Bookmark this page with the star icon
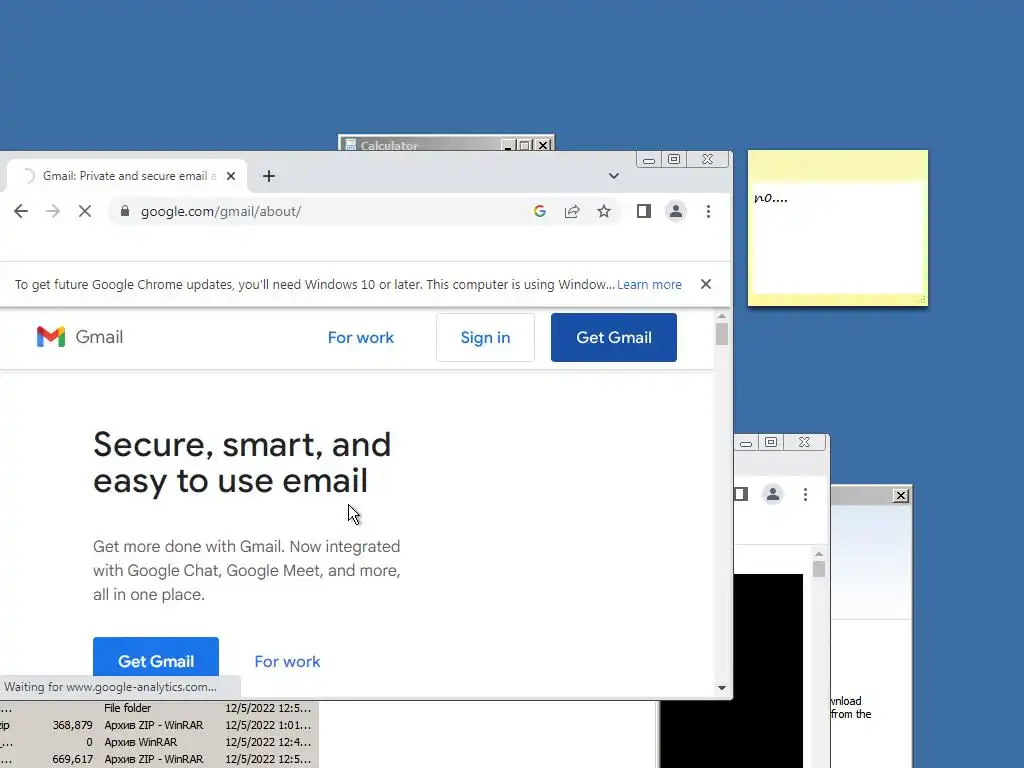Image resolution: width=1024 pixels, height=768 pixels. click(604, 211)
